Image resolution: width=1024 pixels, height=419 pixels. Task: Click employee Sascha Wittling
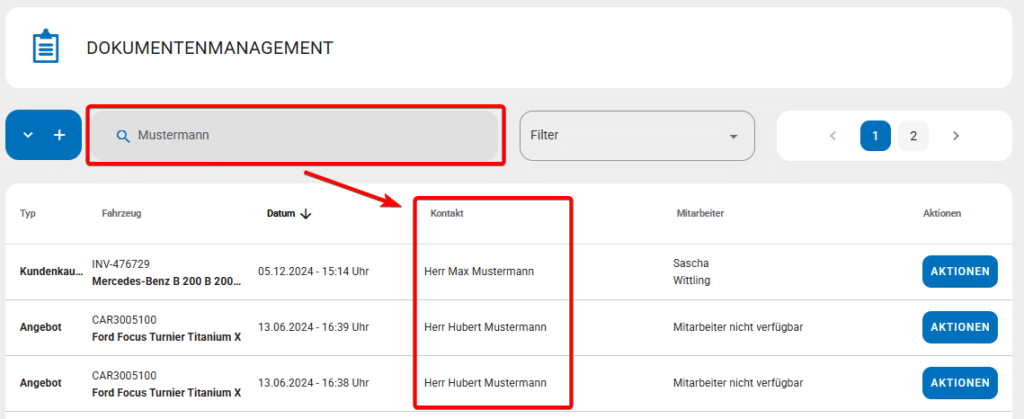tap(692, 272)
